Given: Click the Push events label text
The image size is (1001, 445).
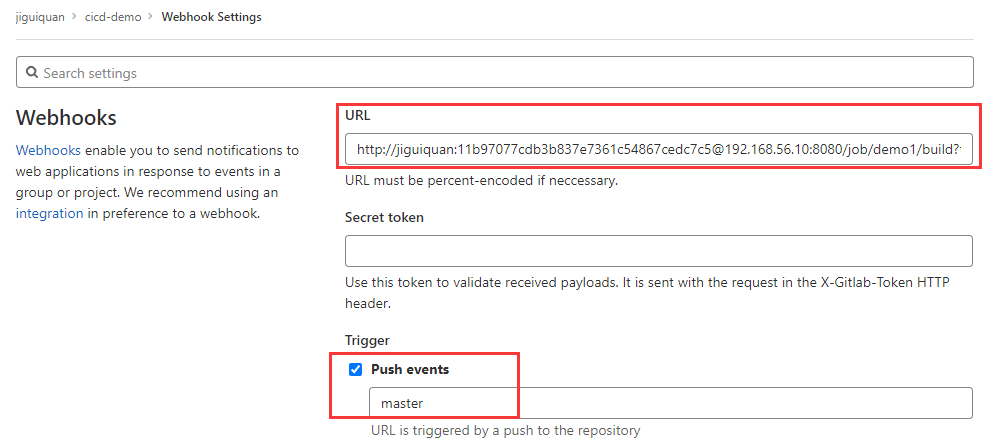Looking at the screenshot, I should coord(410,370).
